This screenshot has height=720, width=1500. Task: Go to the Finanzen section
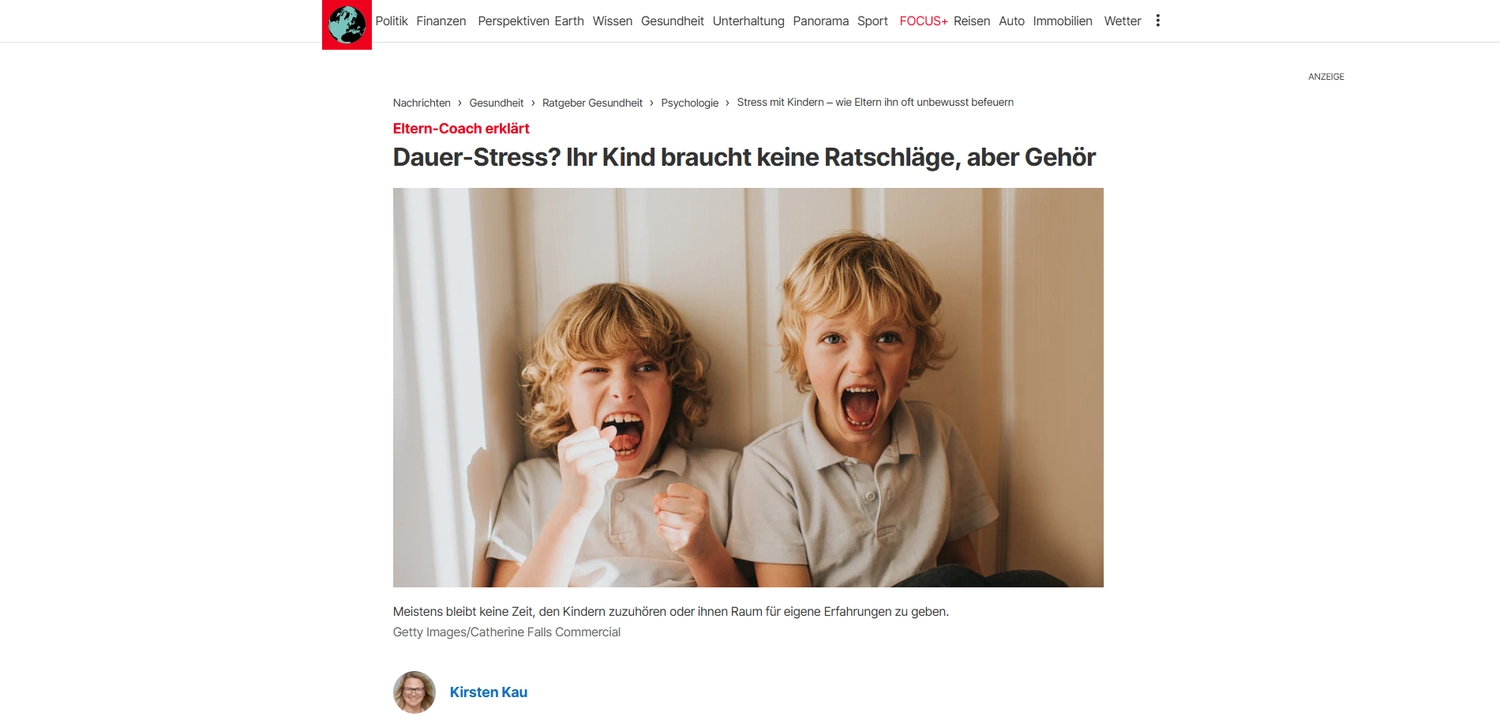(441, 21)
